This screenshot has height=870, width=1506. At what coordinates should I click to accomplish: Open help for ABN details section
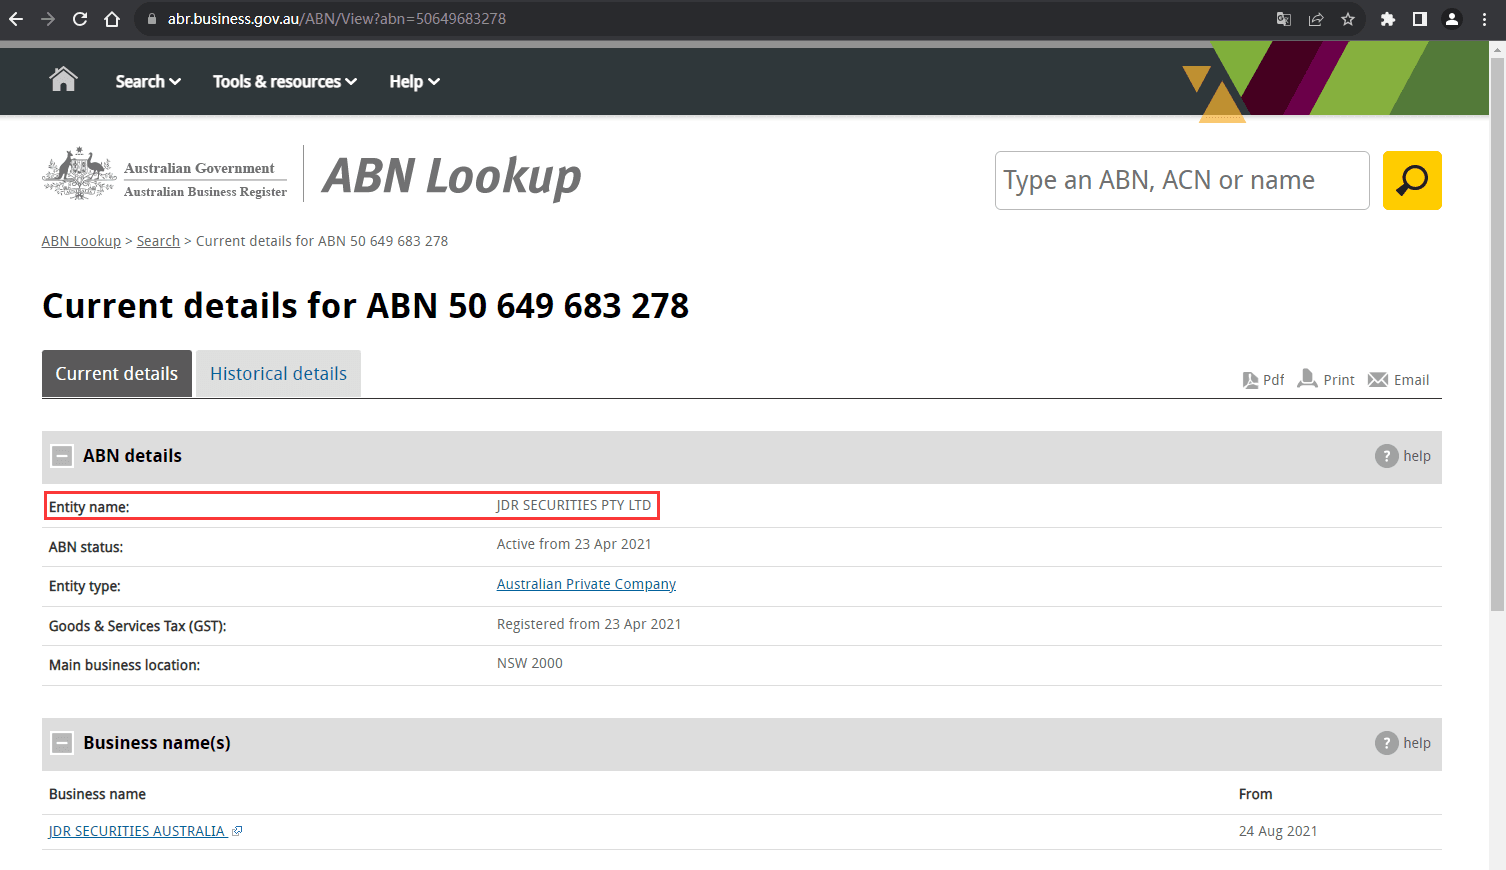tap(1403, 456)
